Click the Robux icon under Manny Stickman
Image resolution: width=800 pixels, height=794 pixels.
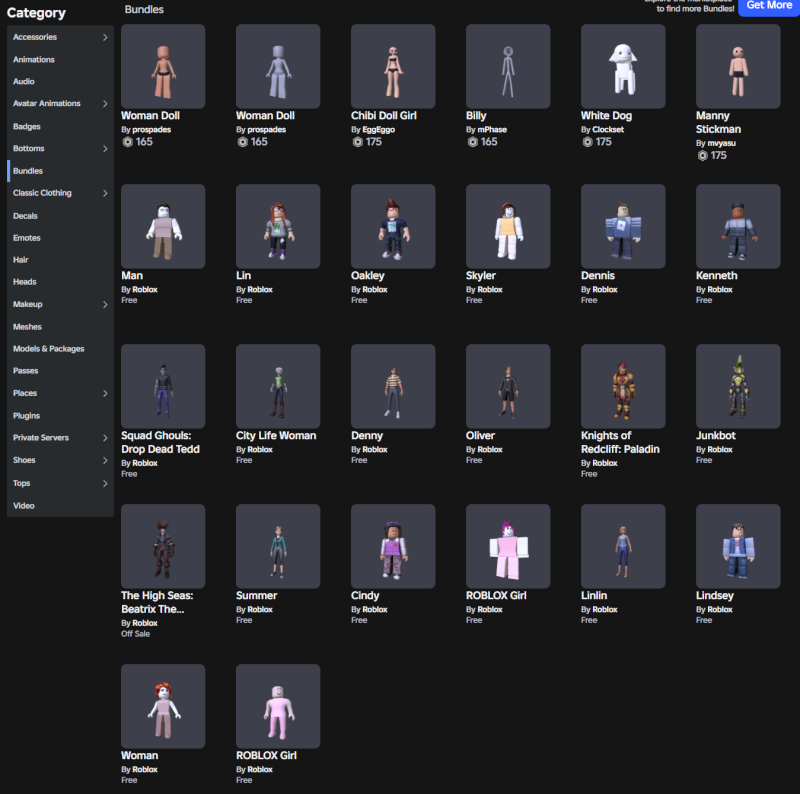pyautogui.click(x=703, y=156)
